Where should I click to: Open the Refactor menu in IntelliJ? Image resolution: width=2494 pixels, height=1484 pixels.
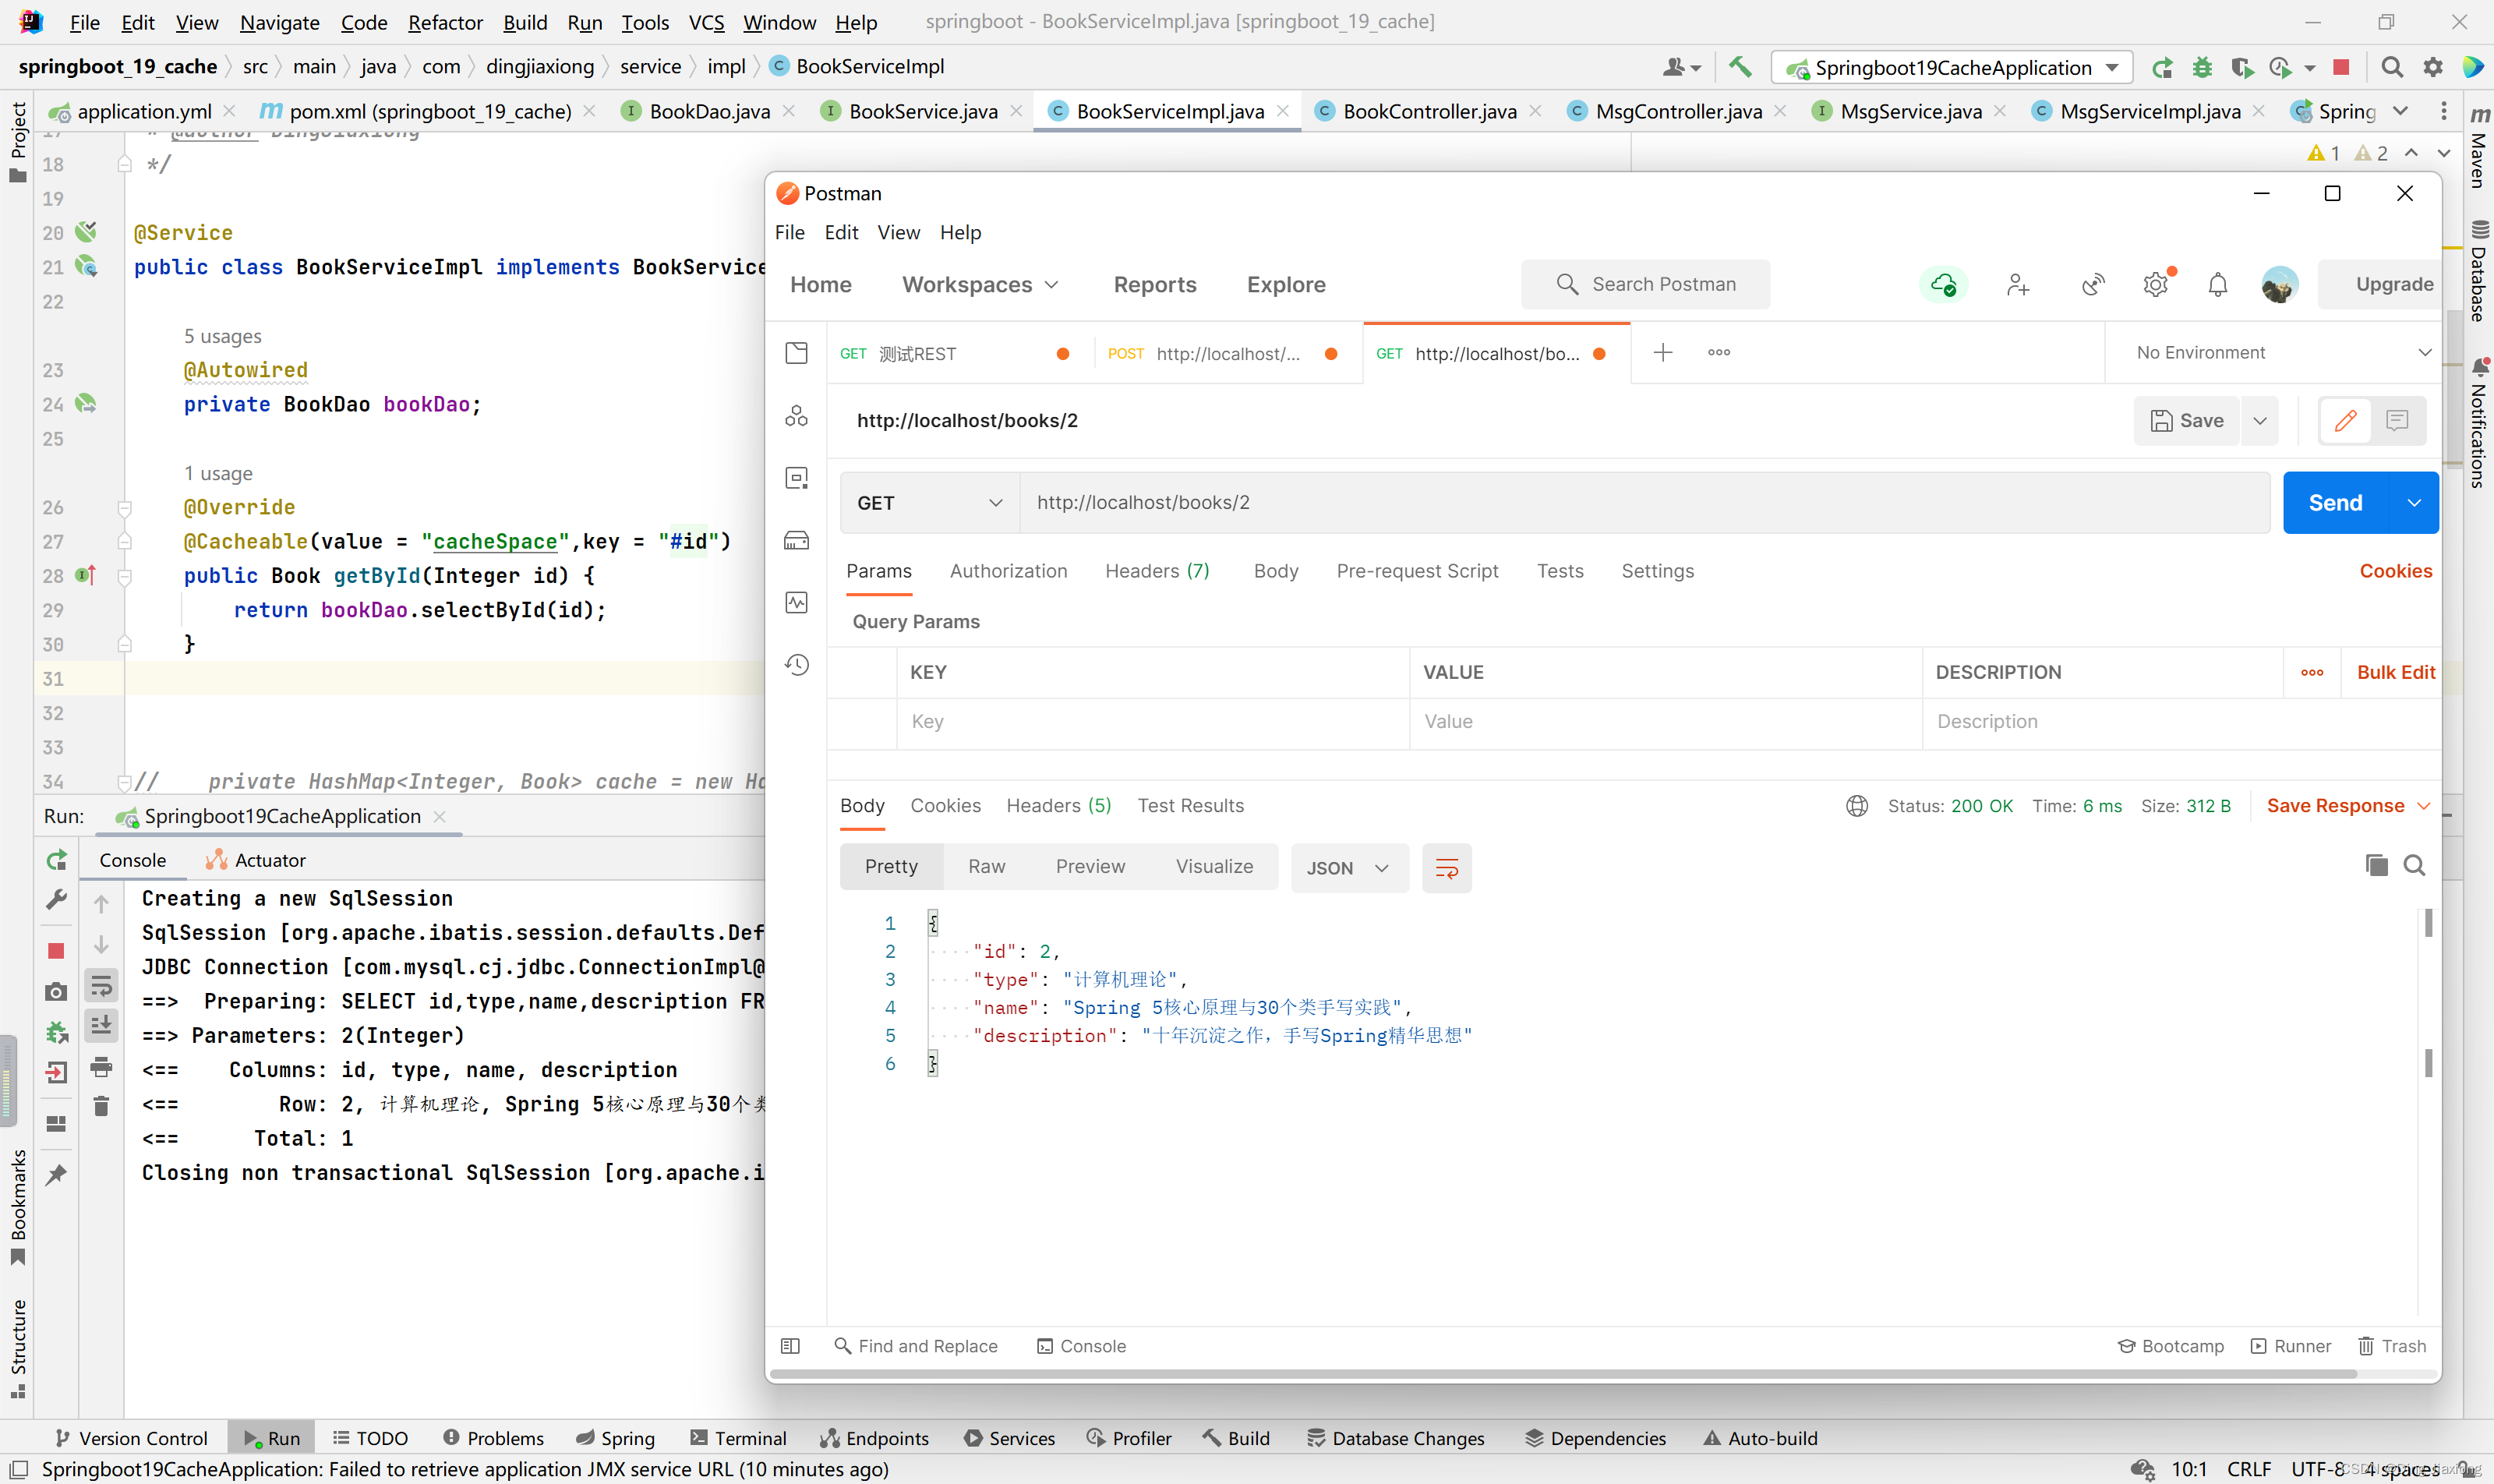(445, 22)
